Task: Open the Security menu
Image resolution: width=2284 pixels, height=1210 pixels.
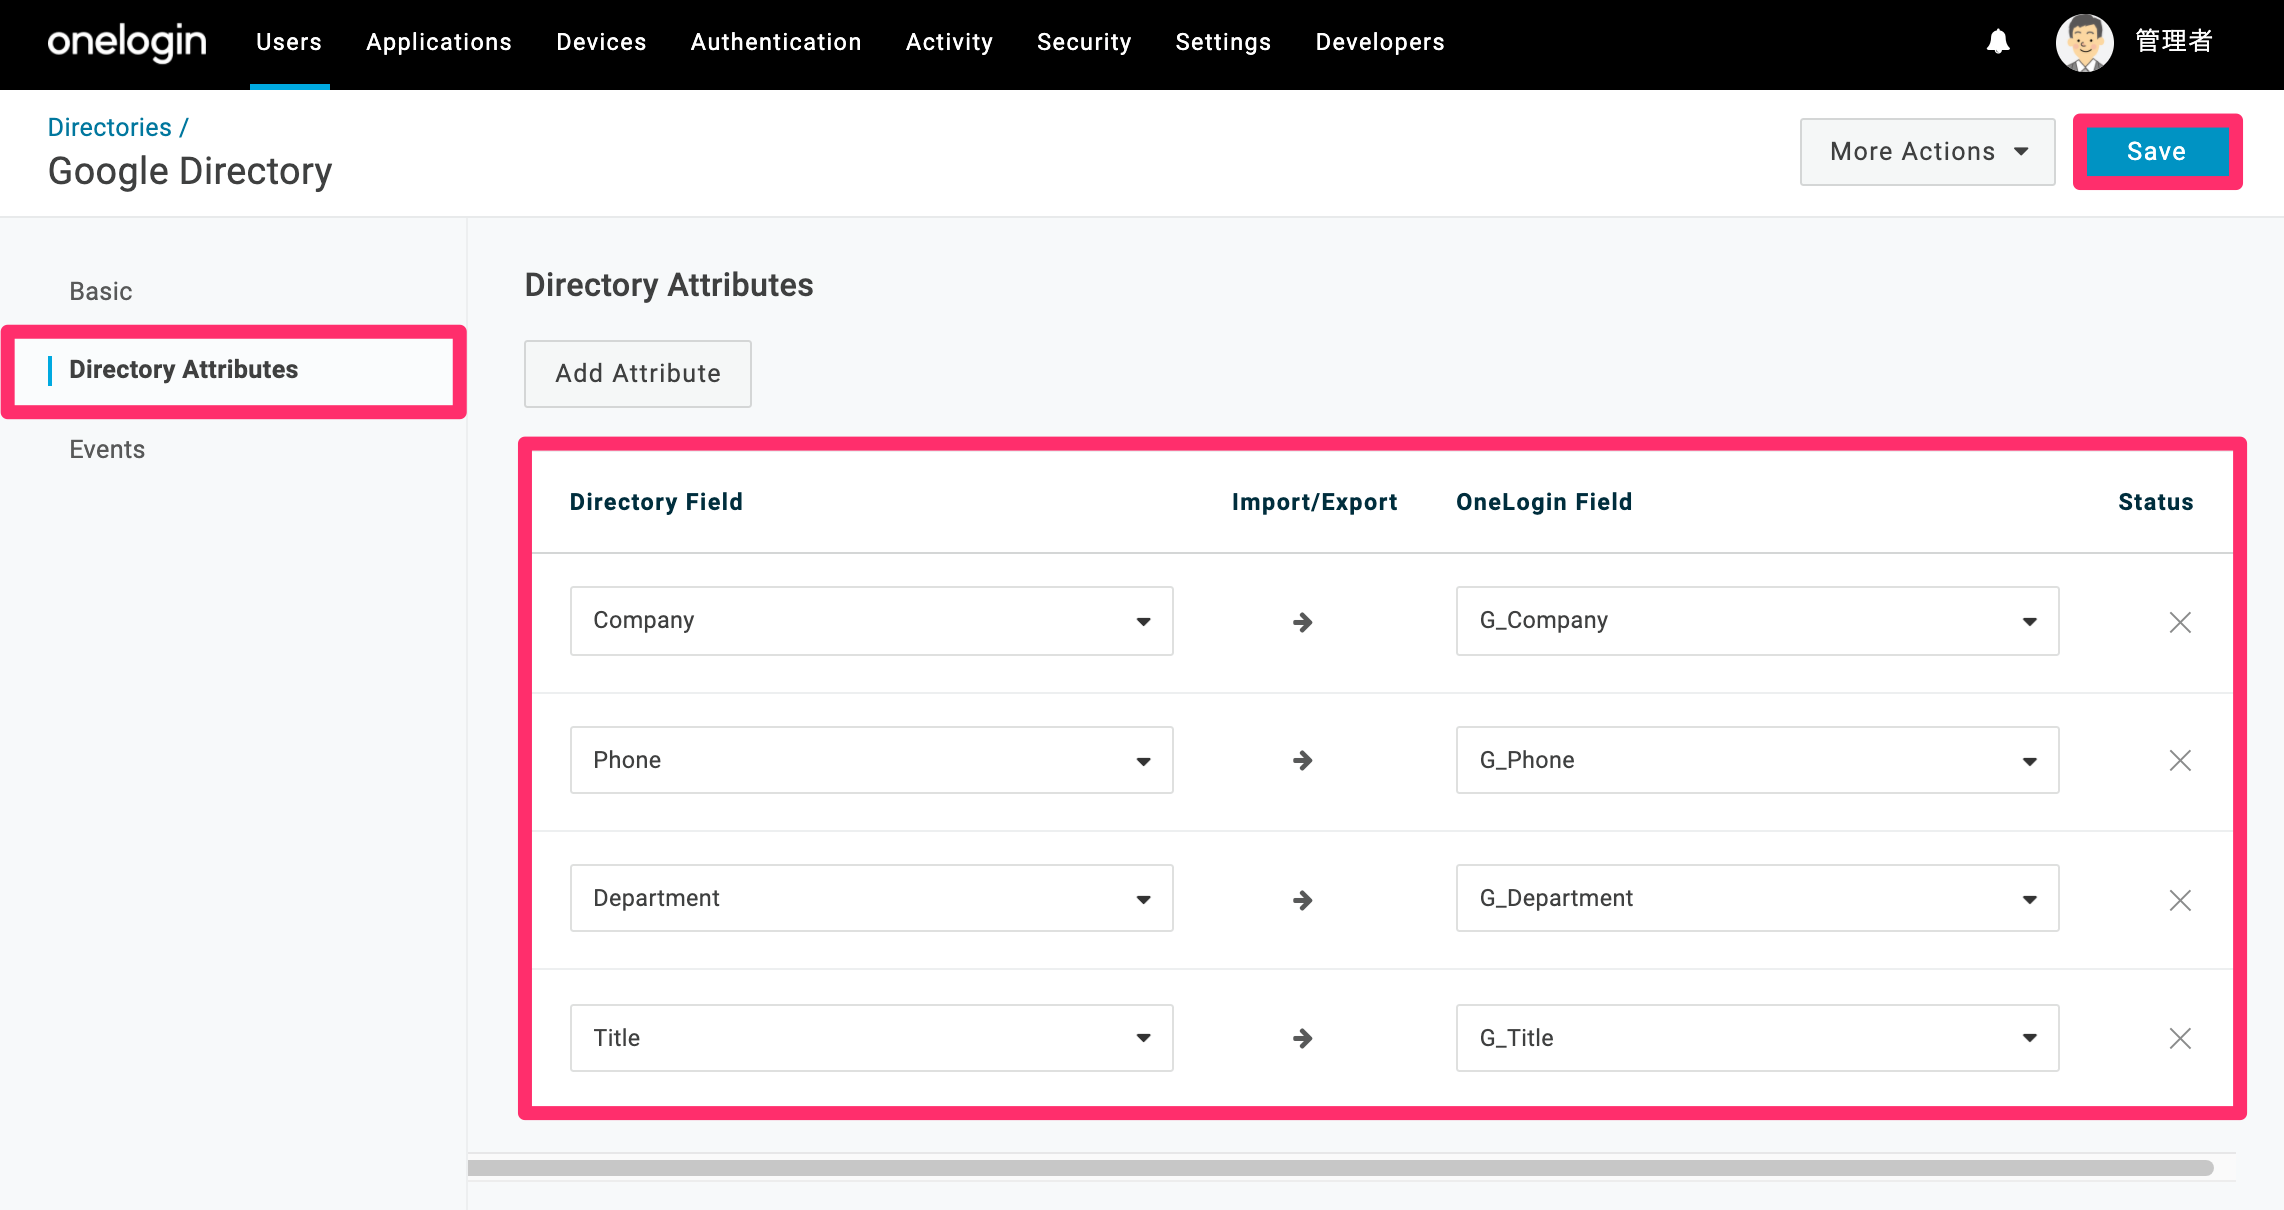Action: [1084, 42]
